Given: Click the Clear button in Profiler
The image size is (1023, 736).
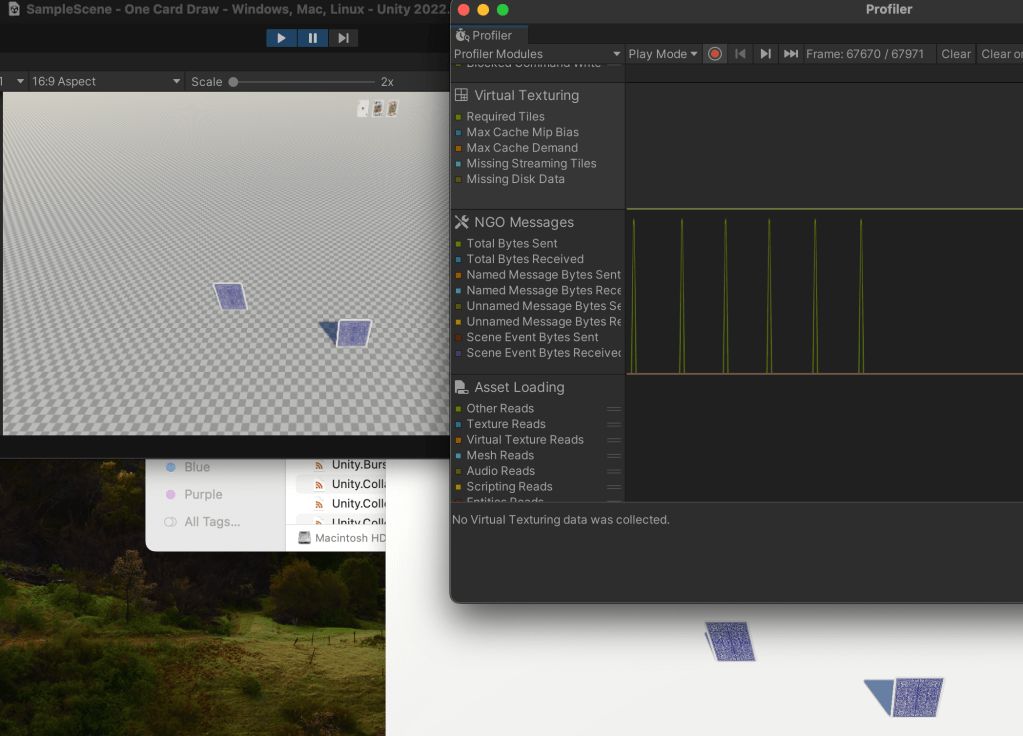Looking at the screenshot, I should coord(956,54).
